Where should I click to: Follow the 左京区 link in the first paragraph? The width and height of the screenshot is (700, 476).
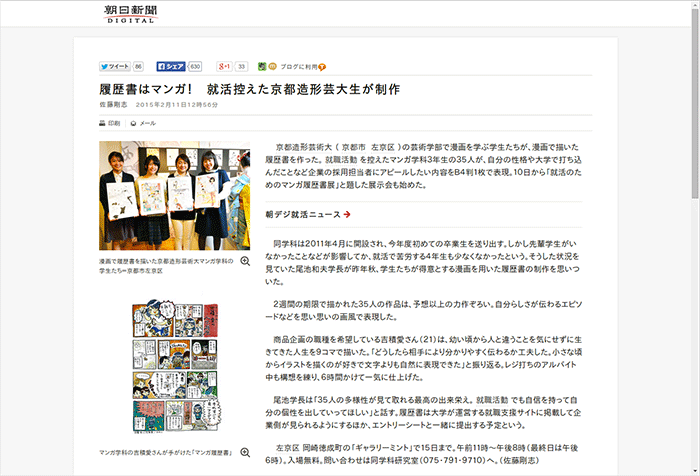click(x=383, y=147)
